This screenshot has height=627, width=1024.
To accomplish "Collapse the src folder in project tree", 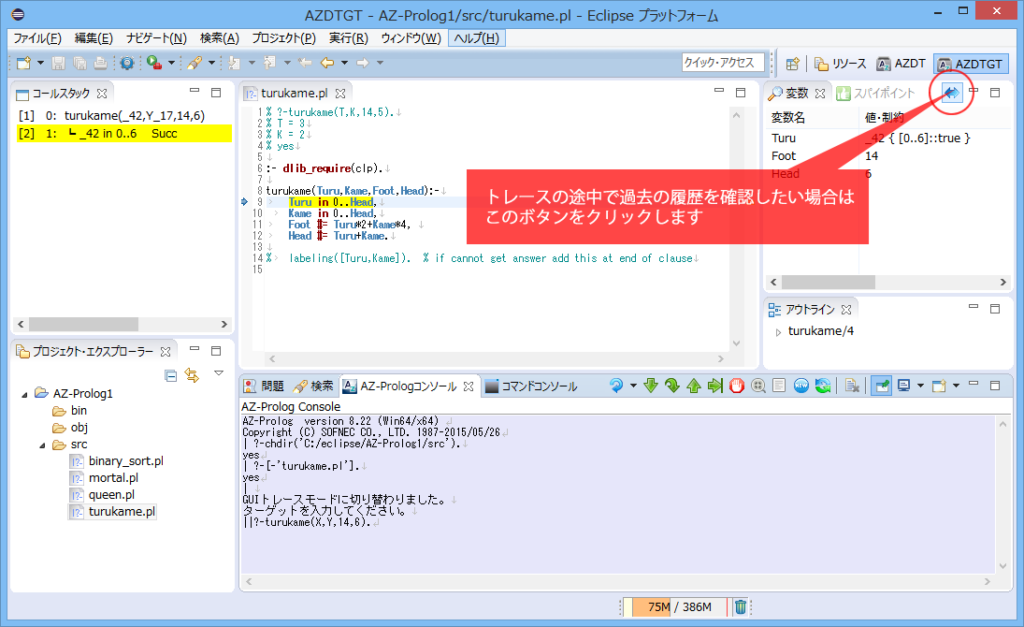I will pos(43,445).
